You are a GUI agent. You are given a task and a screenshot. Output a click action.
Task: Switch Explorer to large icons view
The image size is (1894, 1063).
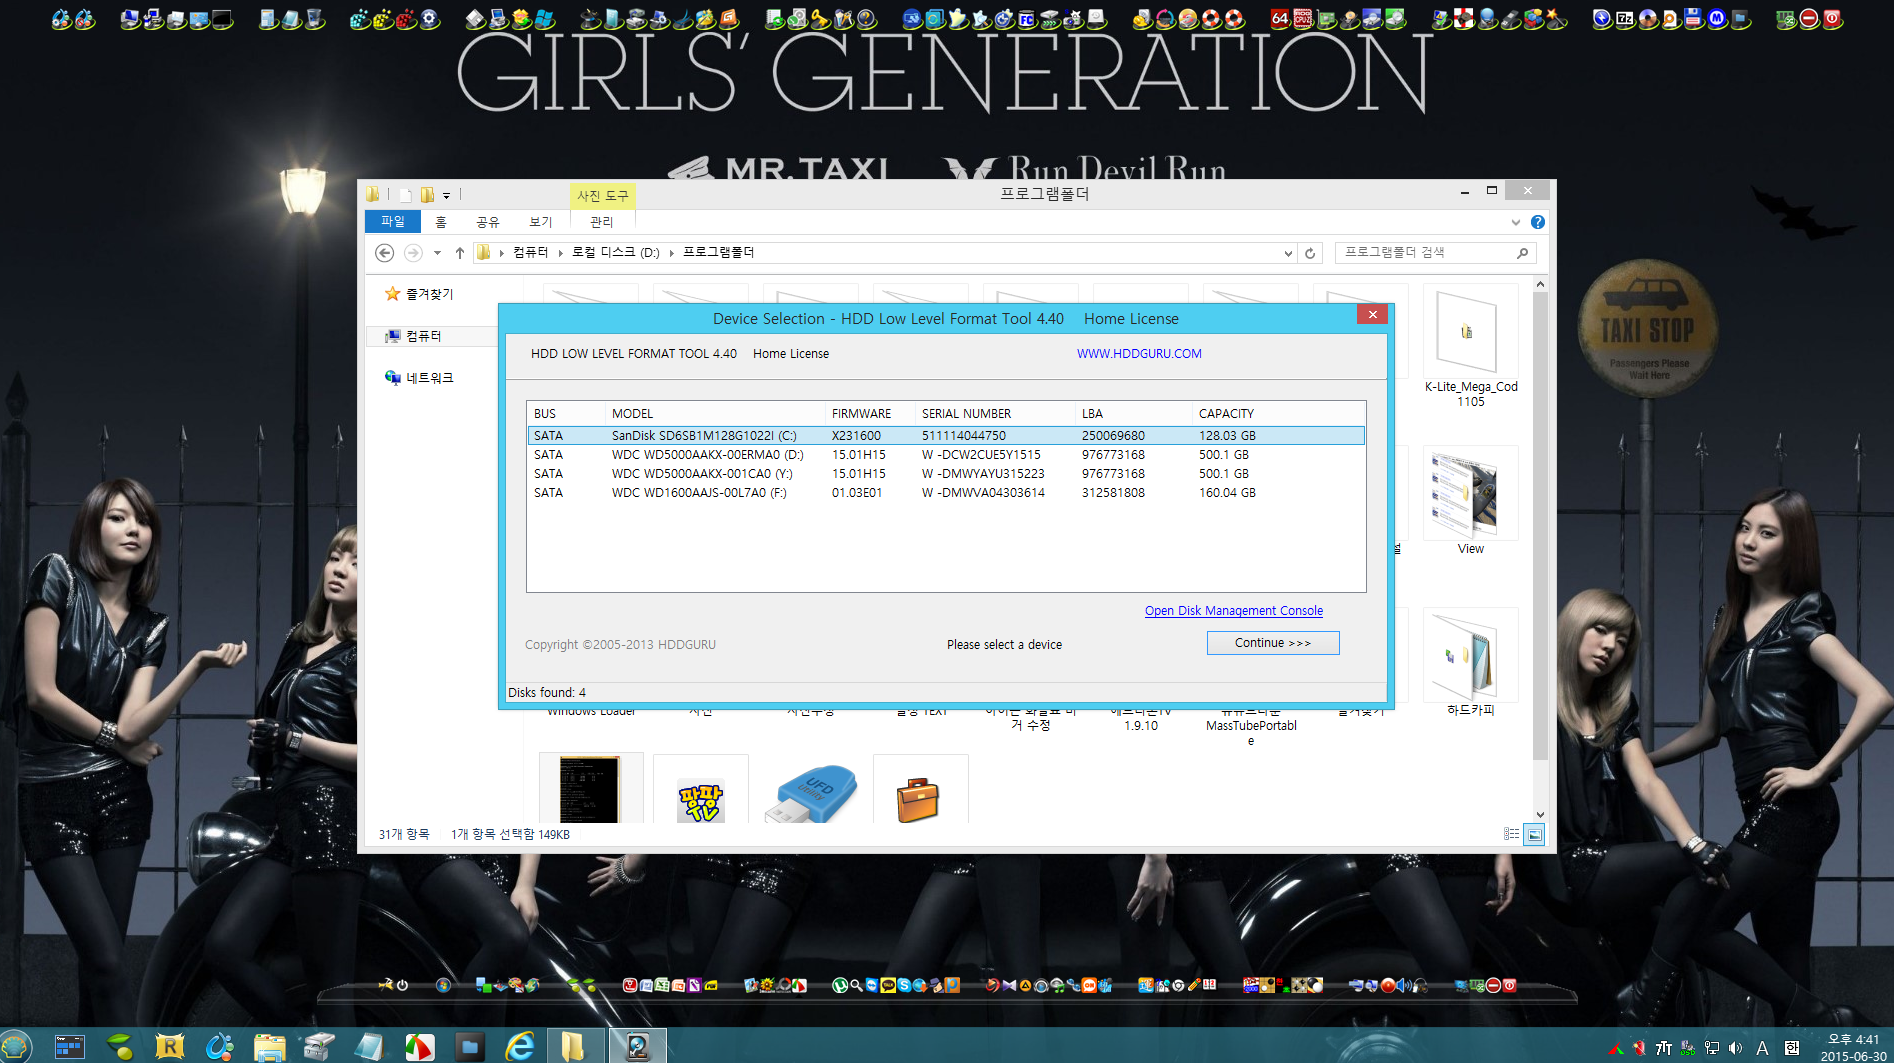click(x=1534, y=834)
